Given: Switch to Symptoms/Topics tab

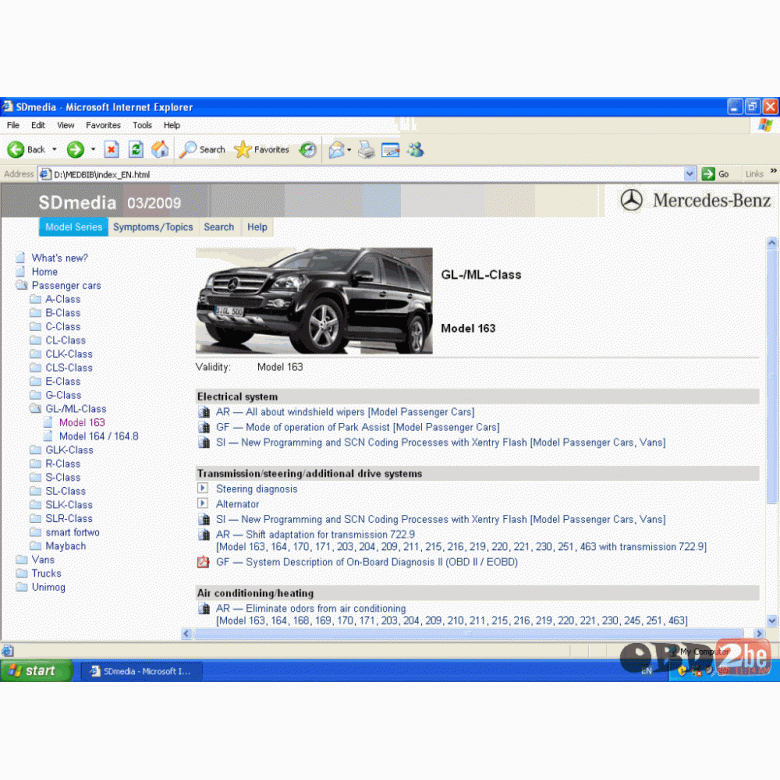Looking at the screenshot, I should (x=153, y=227).
